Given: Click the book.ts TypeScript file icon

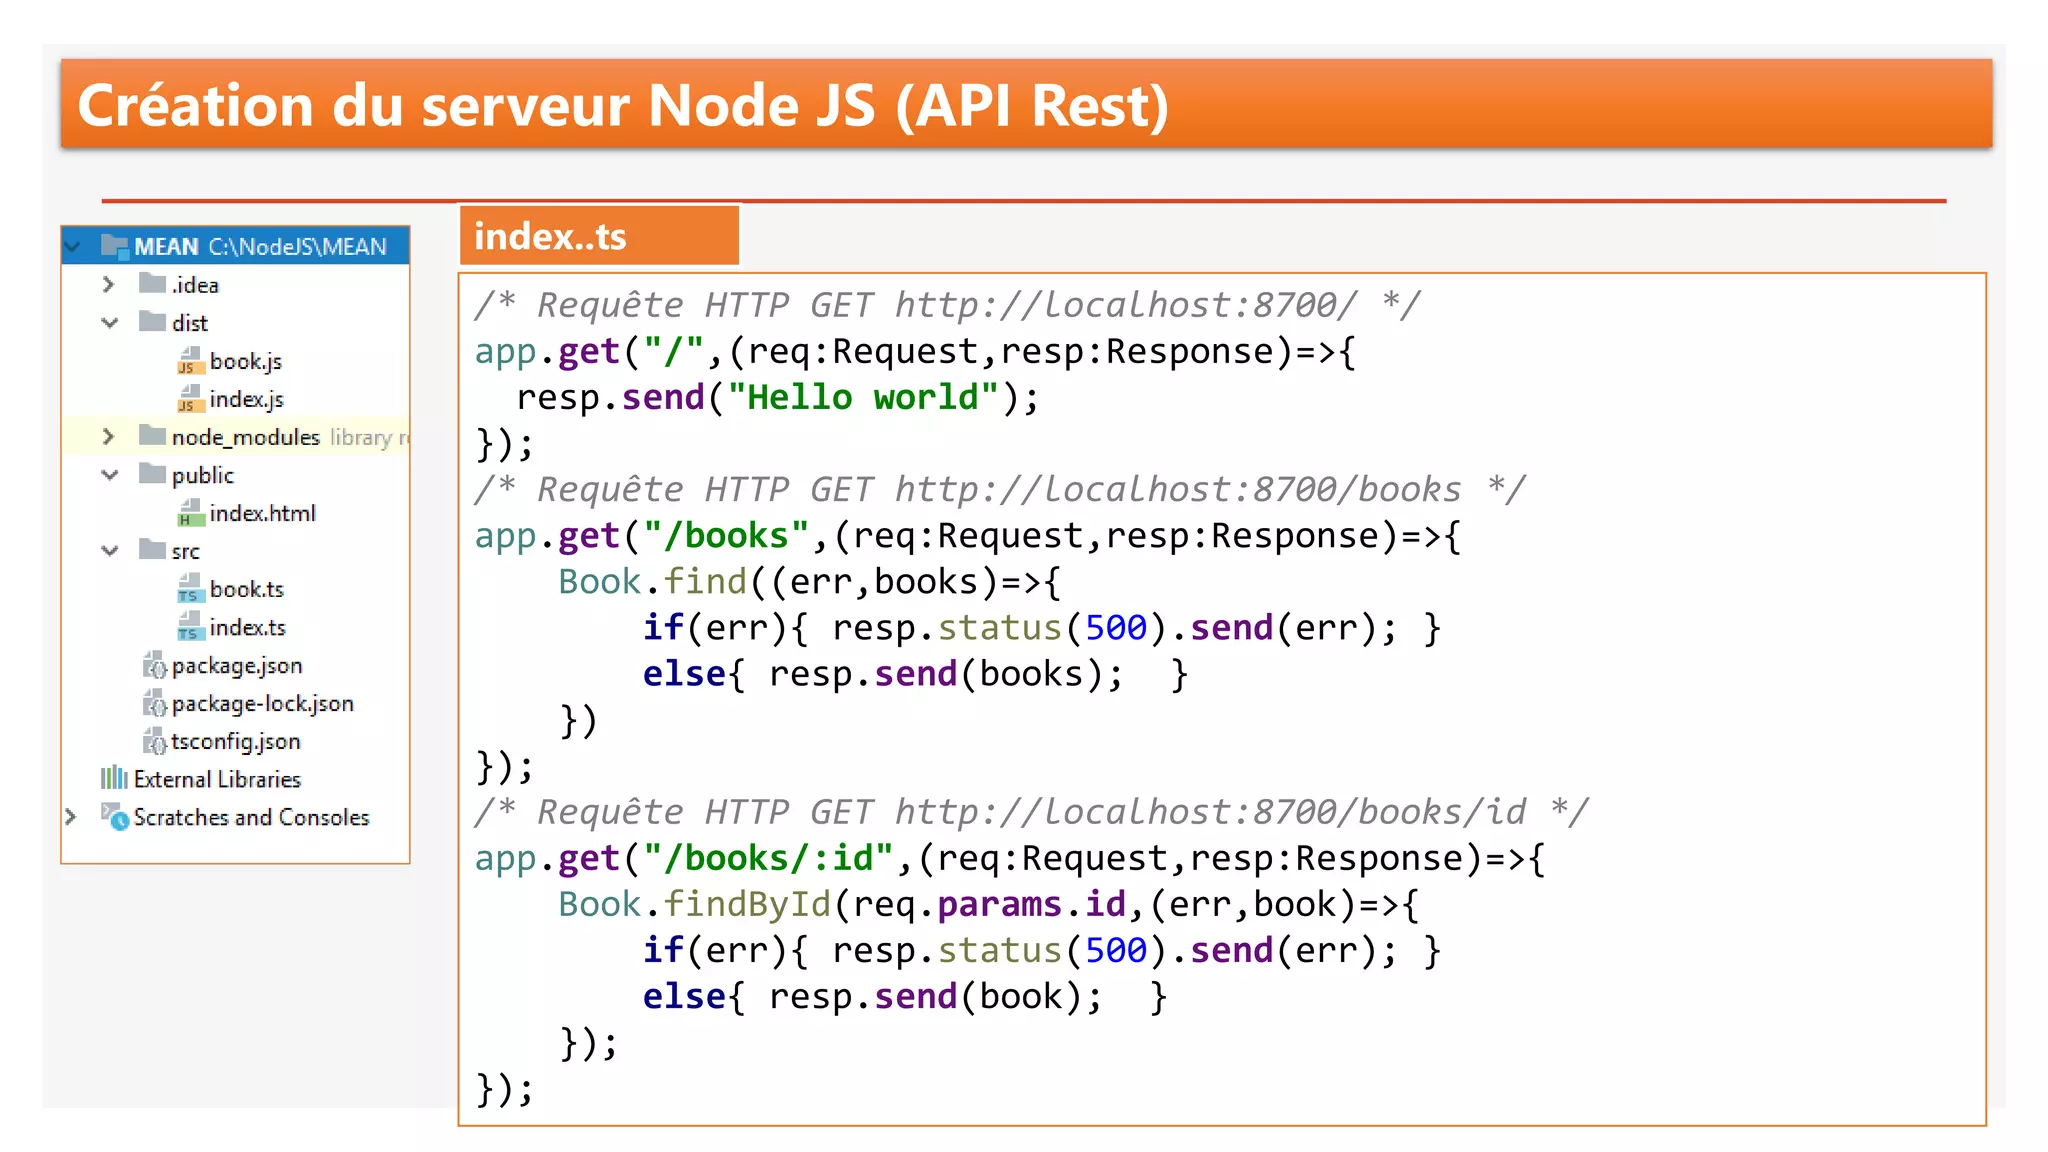Looking at the screenshot, I should coord(190,588).
